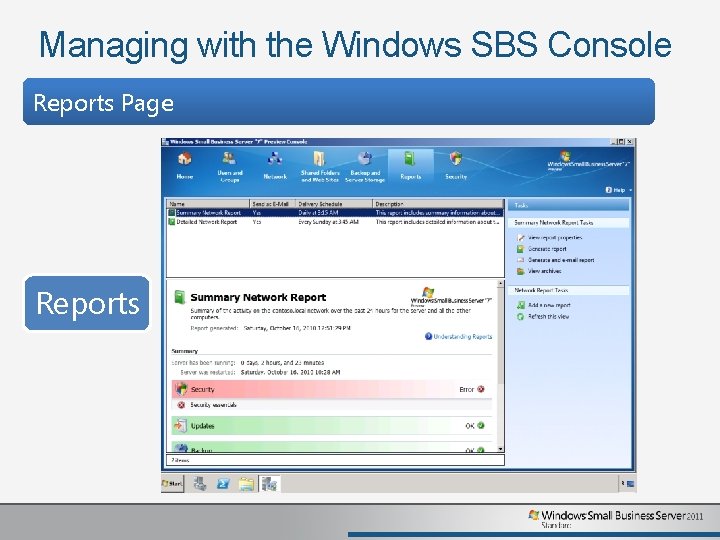Image resolution: width=720 pixels, height=540 pixels.
Task: Click the envelope icon for e-mail report
Action: click(520, 260)
